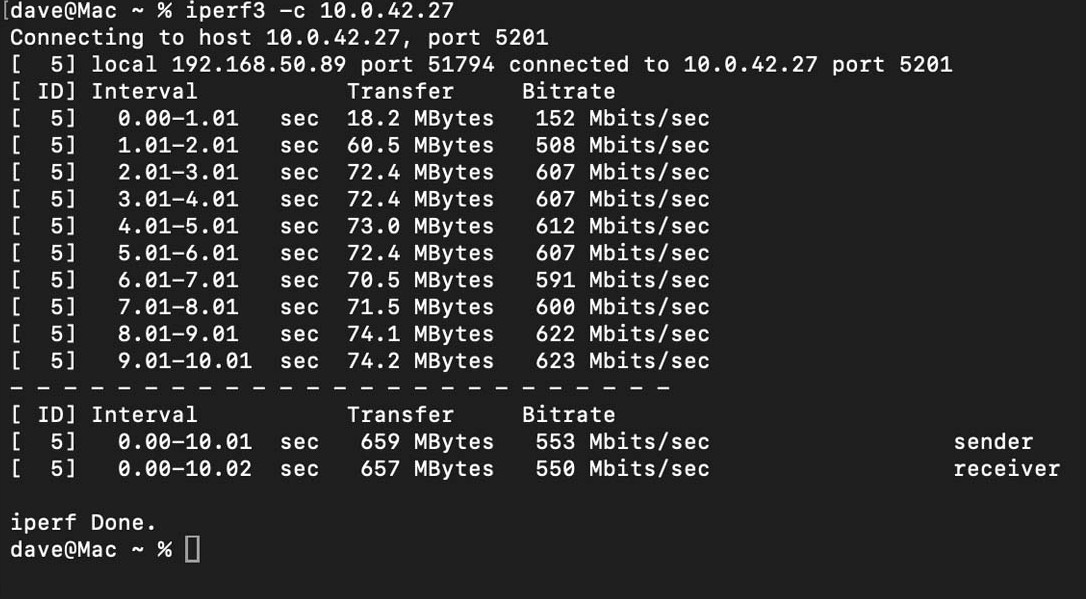Screen dimensions: 1086x599
Task: Click the dashed separator line
Action: click(340, 388)
